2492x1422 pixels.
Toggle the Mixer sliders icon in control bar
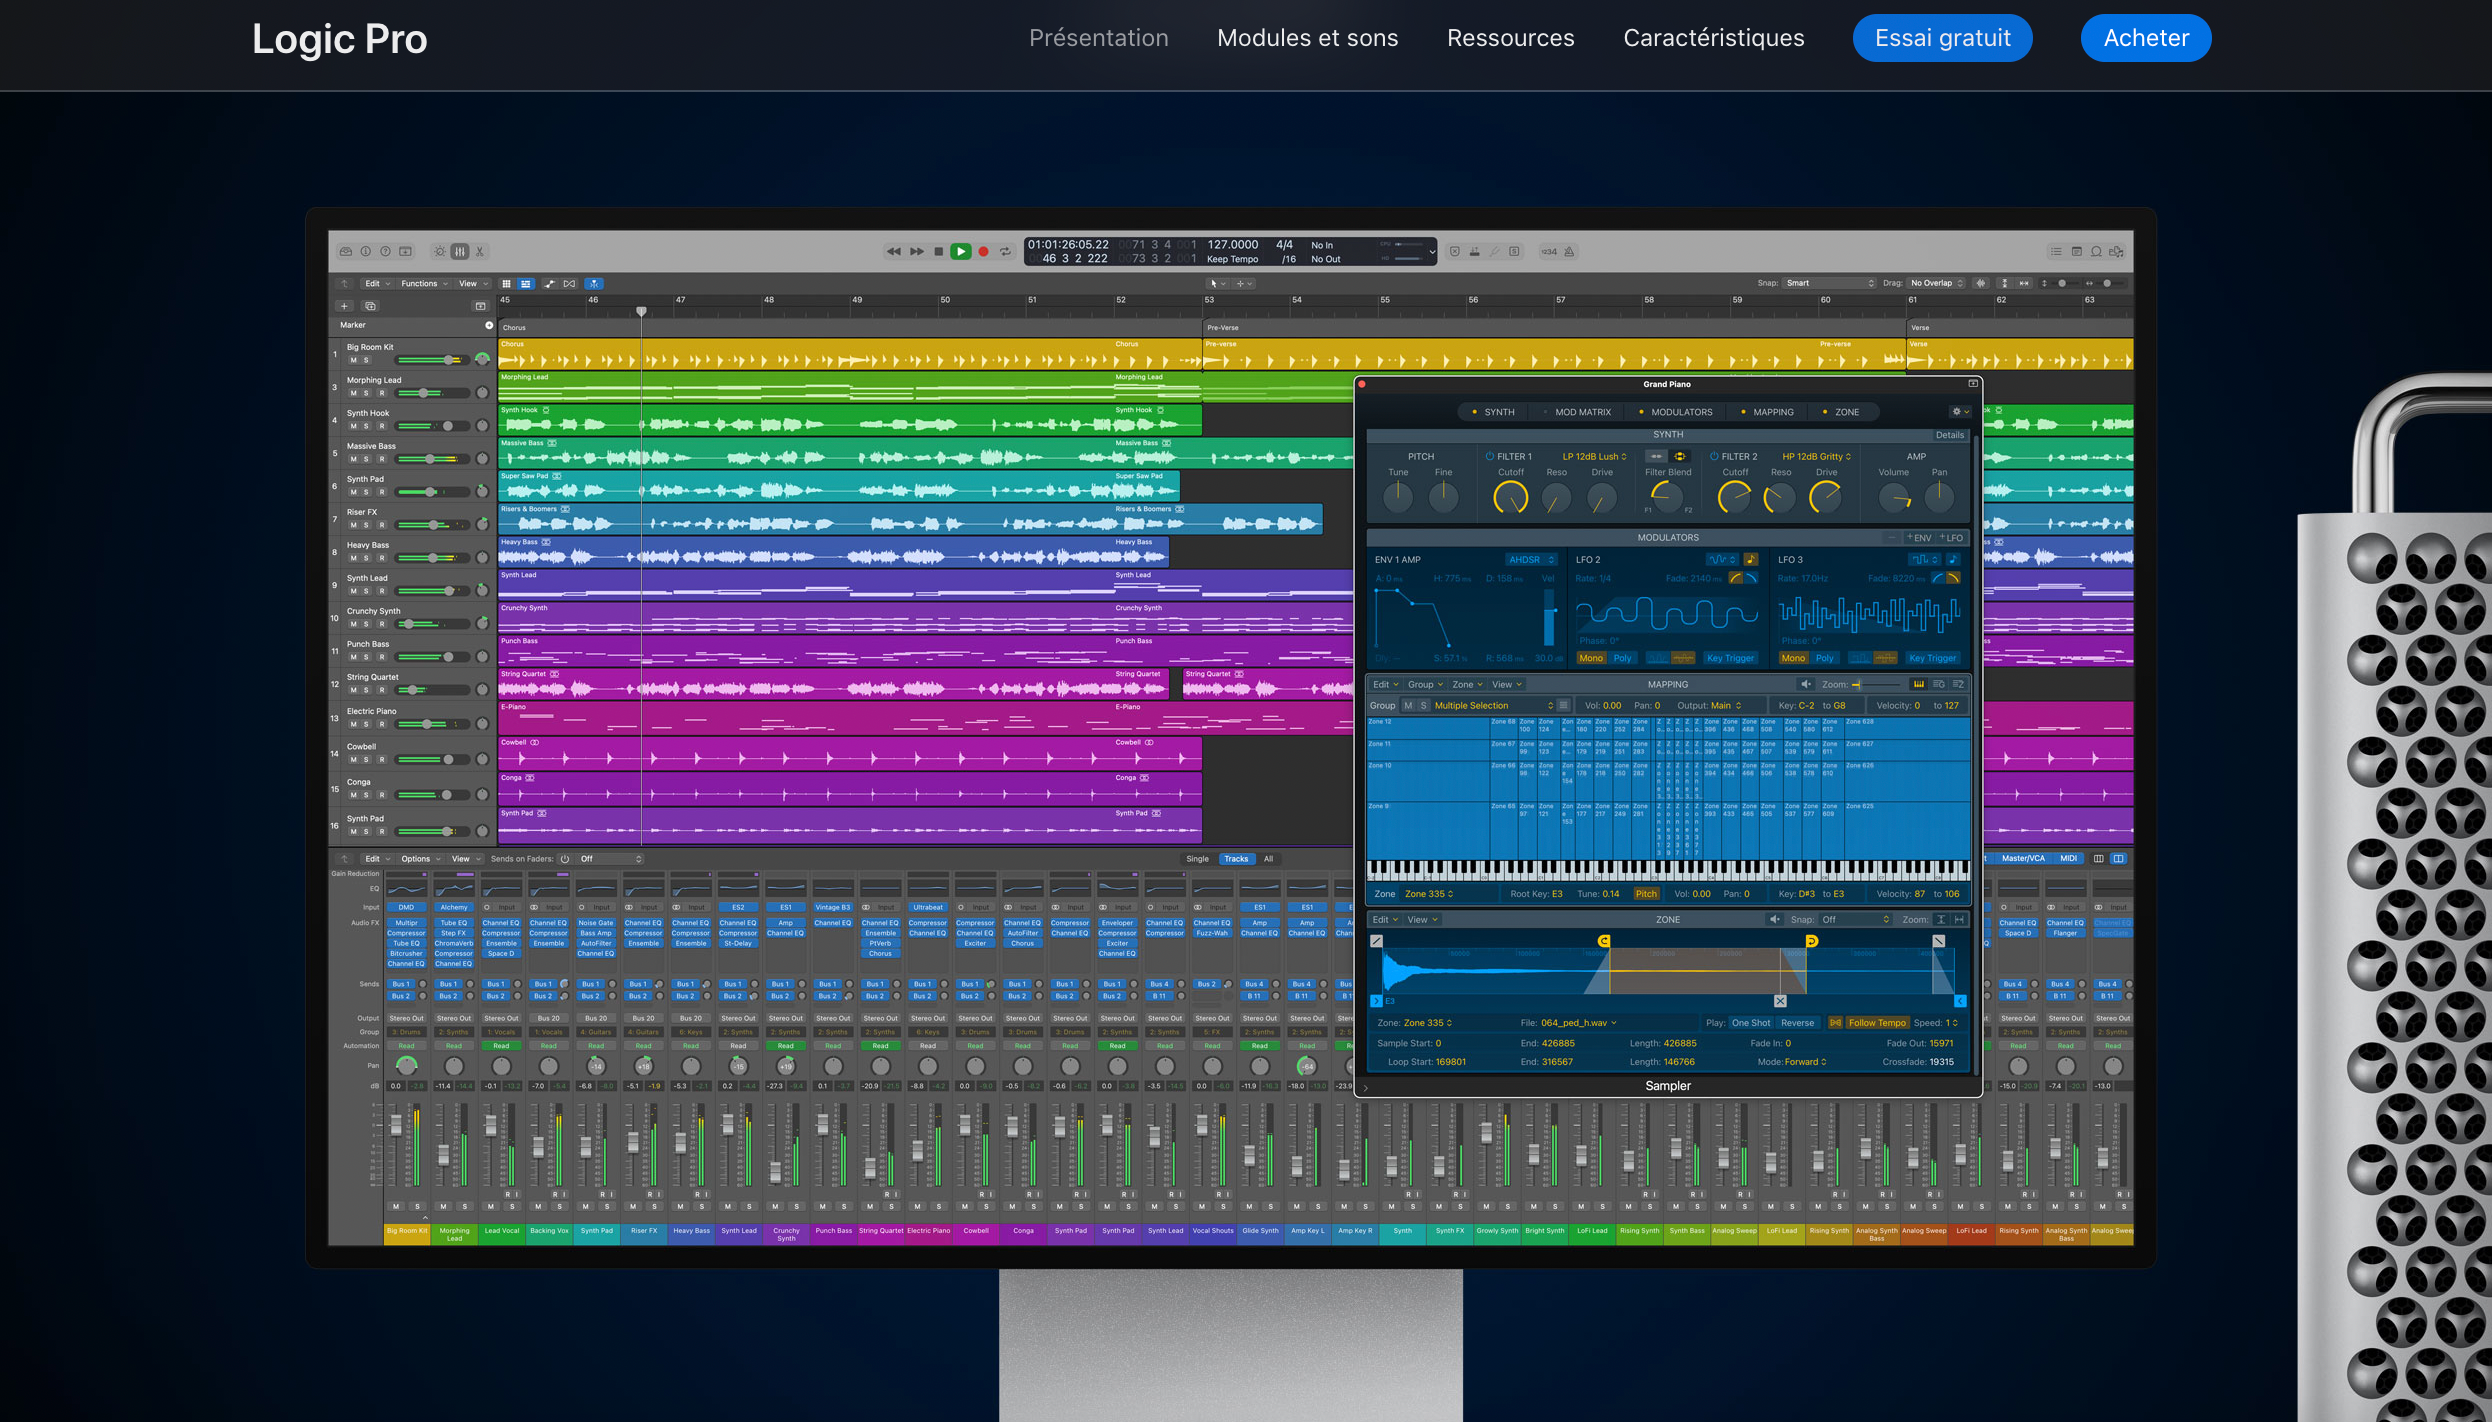[460, 251]
